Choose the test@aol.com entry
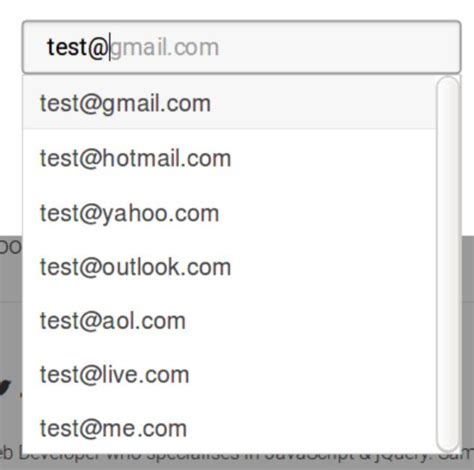474x470 pixels. coord(229,321)
